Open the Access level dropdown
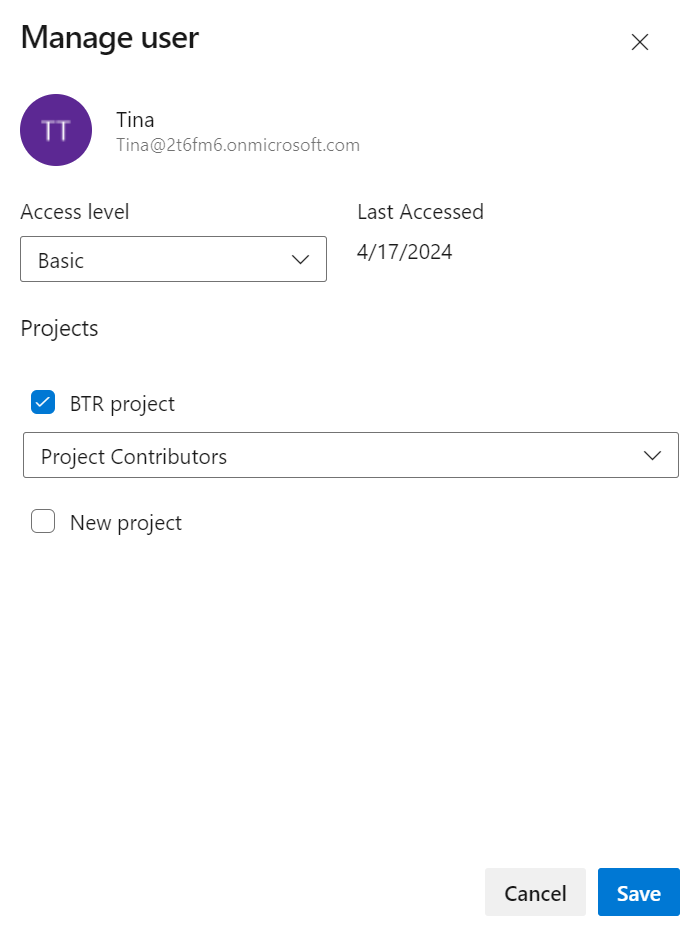Screen dimensions: 697x928 (x=173, y=259)
